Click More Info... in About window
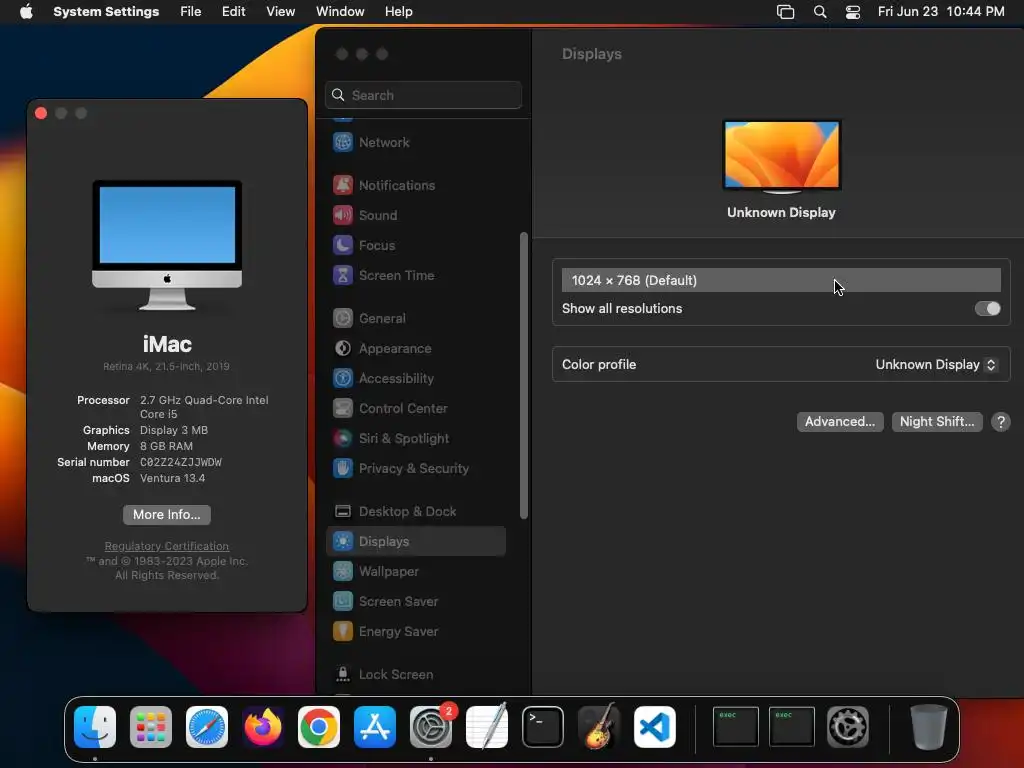The width and height of the screenshot is (1024, 768). point(167,515)
